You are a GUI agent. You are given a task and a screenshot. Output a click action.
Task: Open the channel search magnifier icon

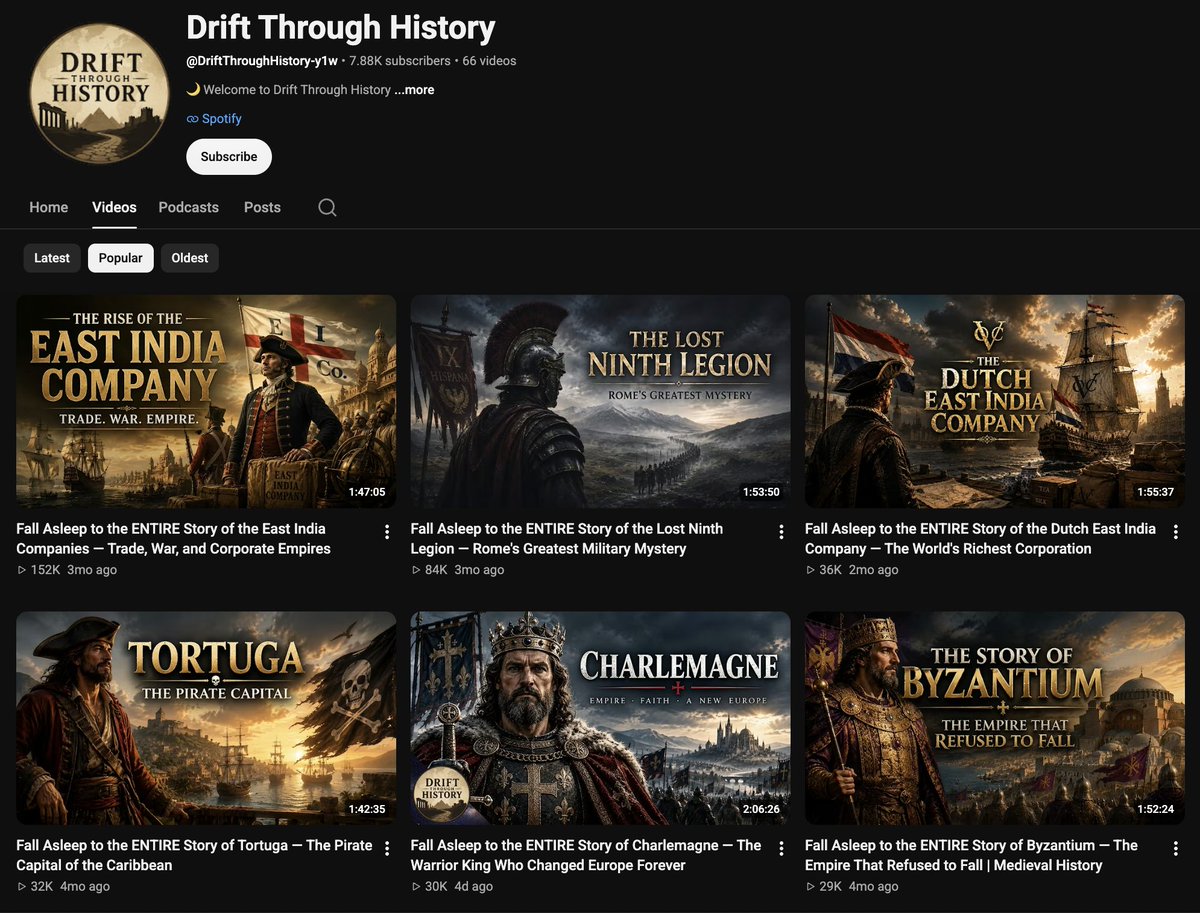click(327, 207)
